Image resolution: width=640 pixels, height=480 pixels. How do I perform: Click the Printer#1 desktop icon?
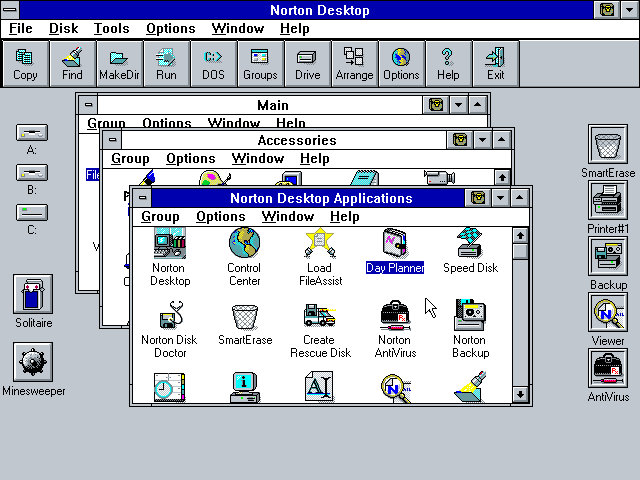click(608, 200)
